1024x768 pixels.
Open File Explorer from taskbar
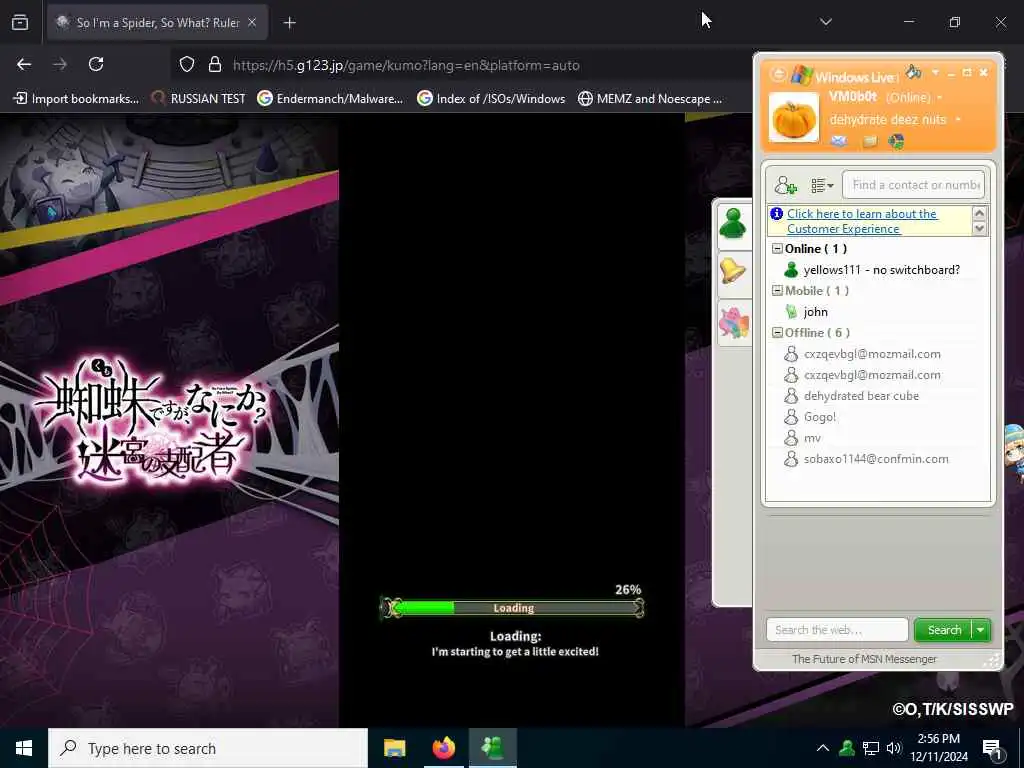(394, 748)
